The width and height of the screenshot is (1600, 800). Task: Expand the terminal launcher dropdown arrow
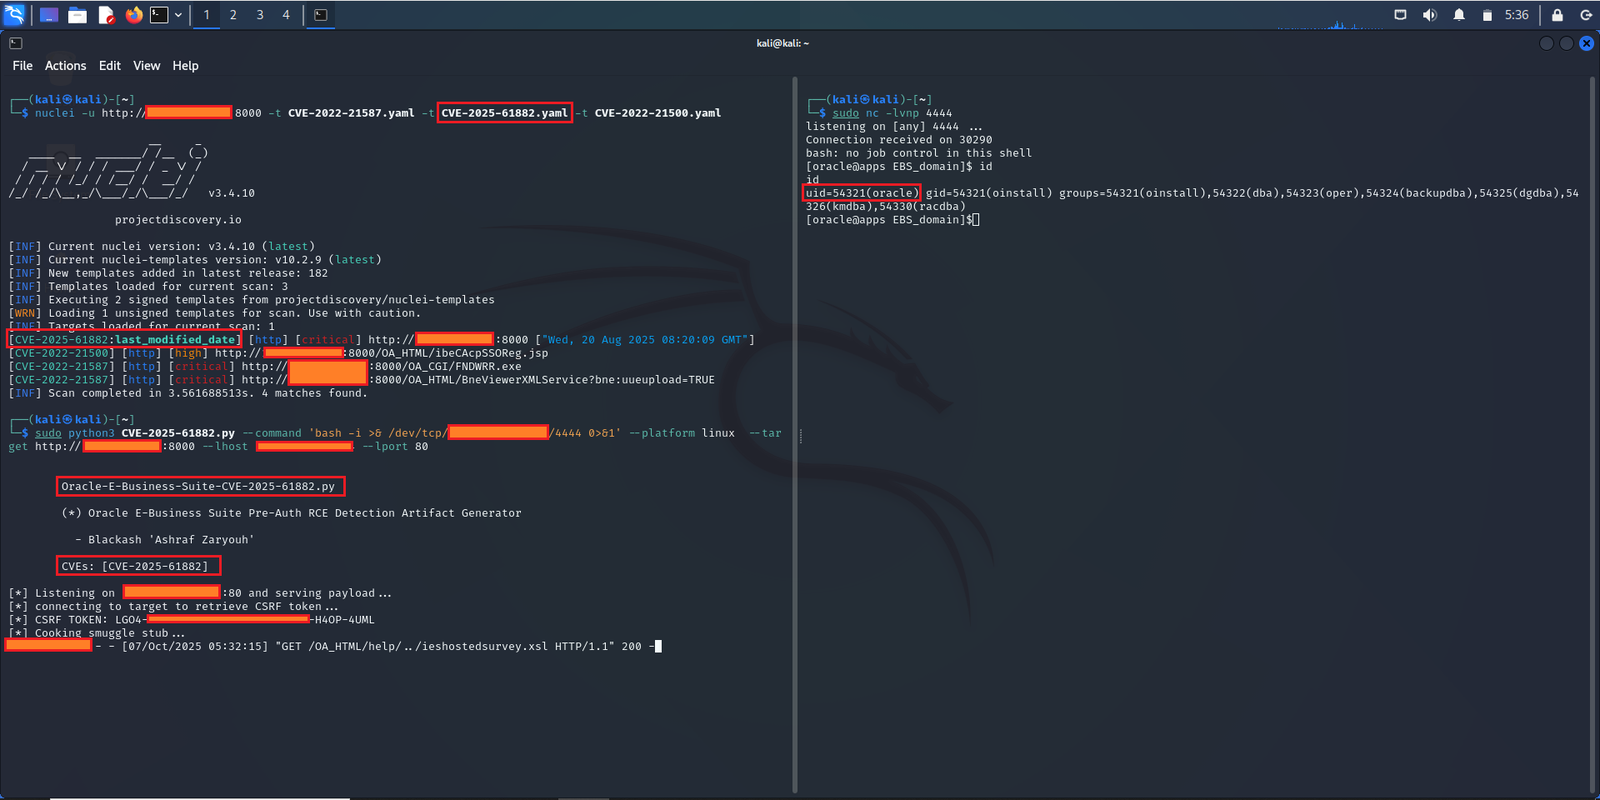(178, 15)
